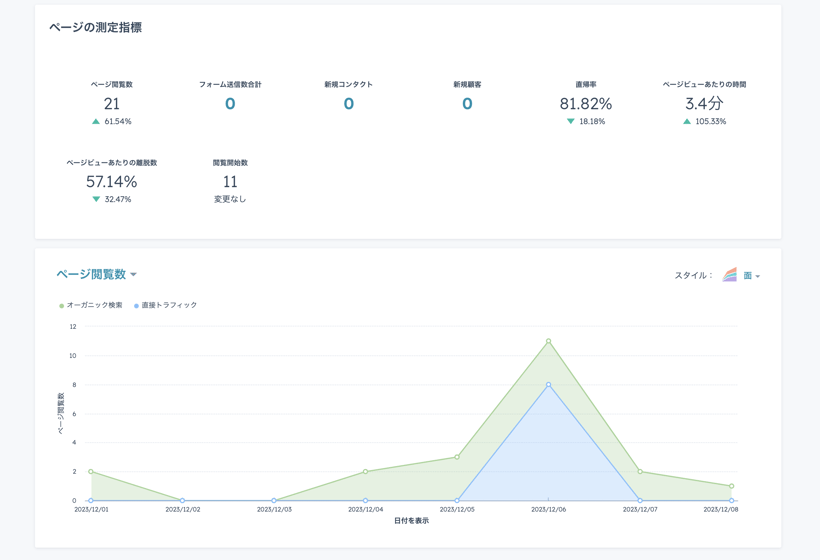This screenshot has width=820, height=560.
Task: Click the down arrow beside 18.18%
Action: tap(571, 121)
